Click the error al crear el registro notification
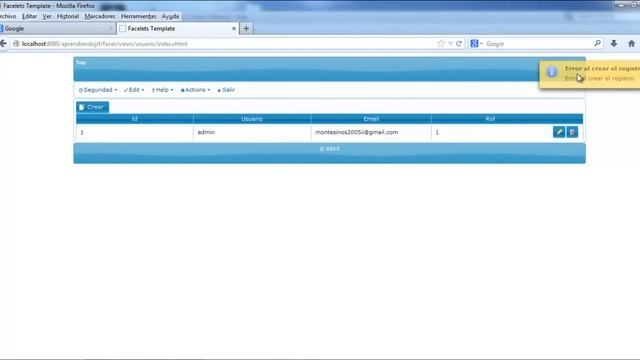Screen dimensions: 640x360 point(590,74)
